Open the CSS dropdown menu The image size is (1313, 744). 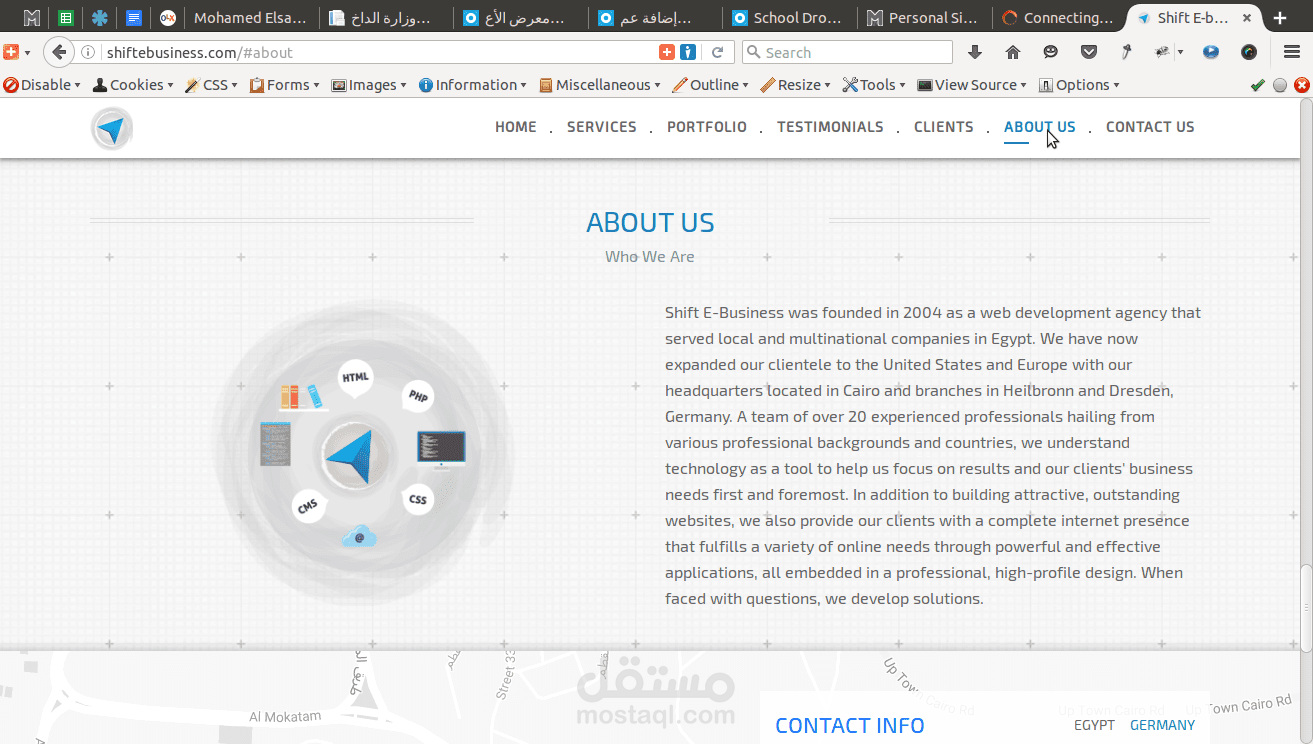pos(212,85)
